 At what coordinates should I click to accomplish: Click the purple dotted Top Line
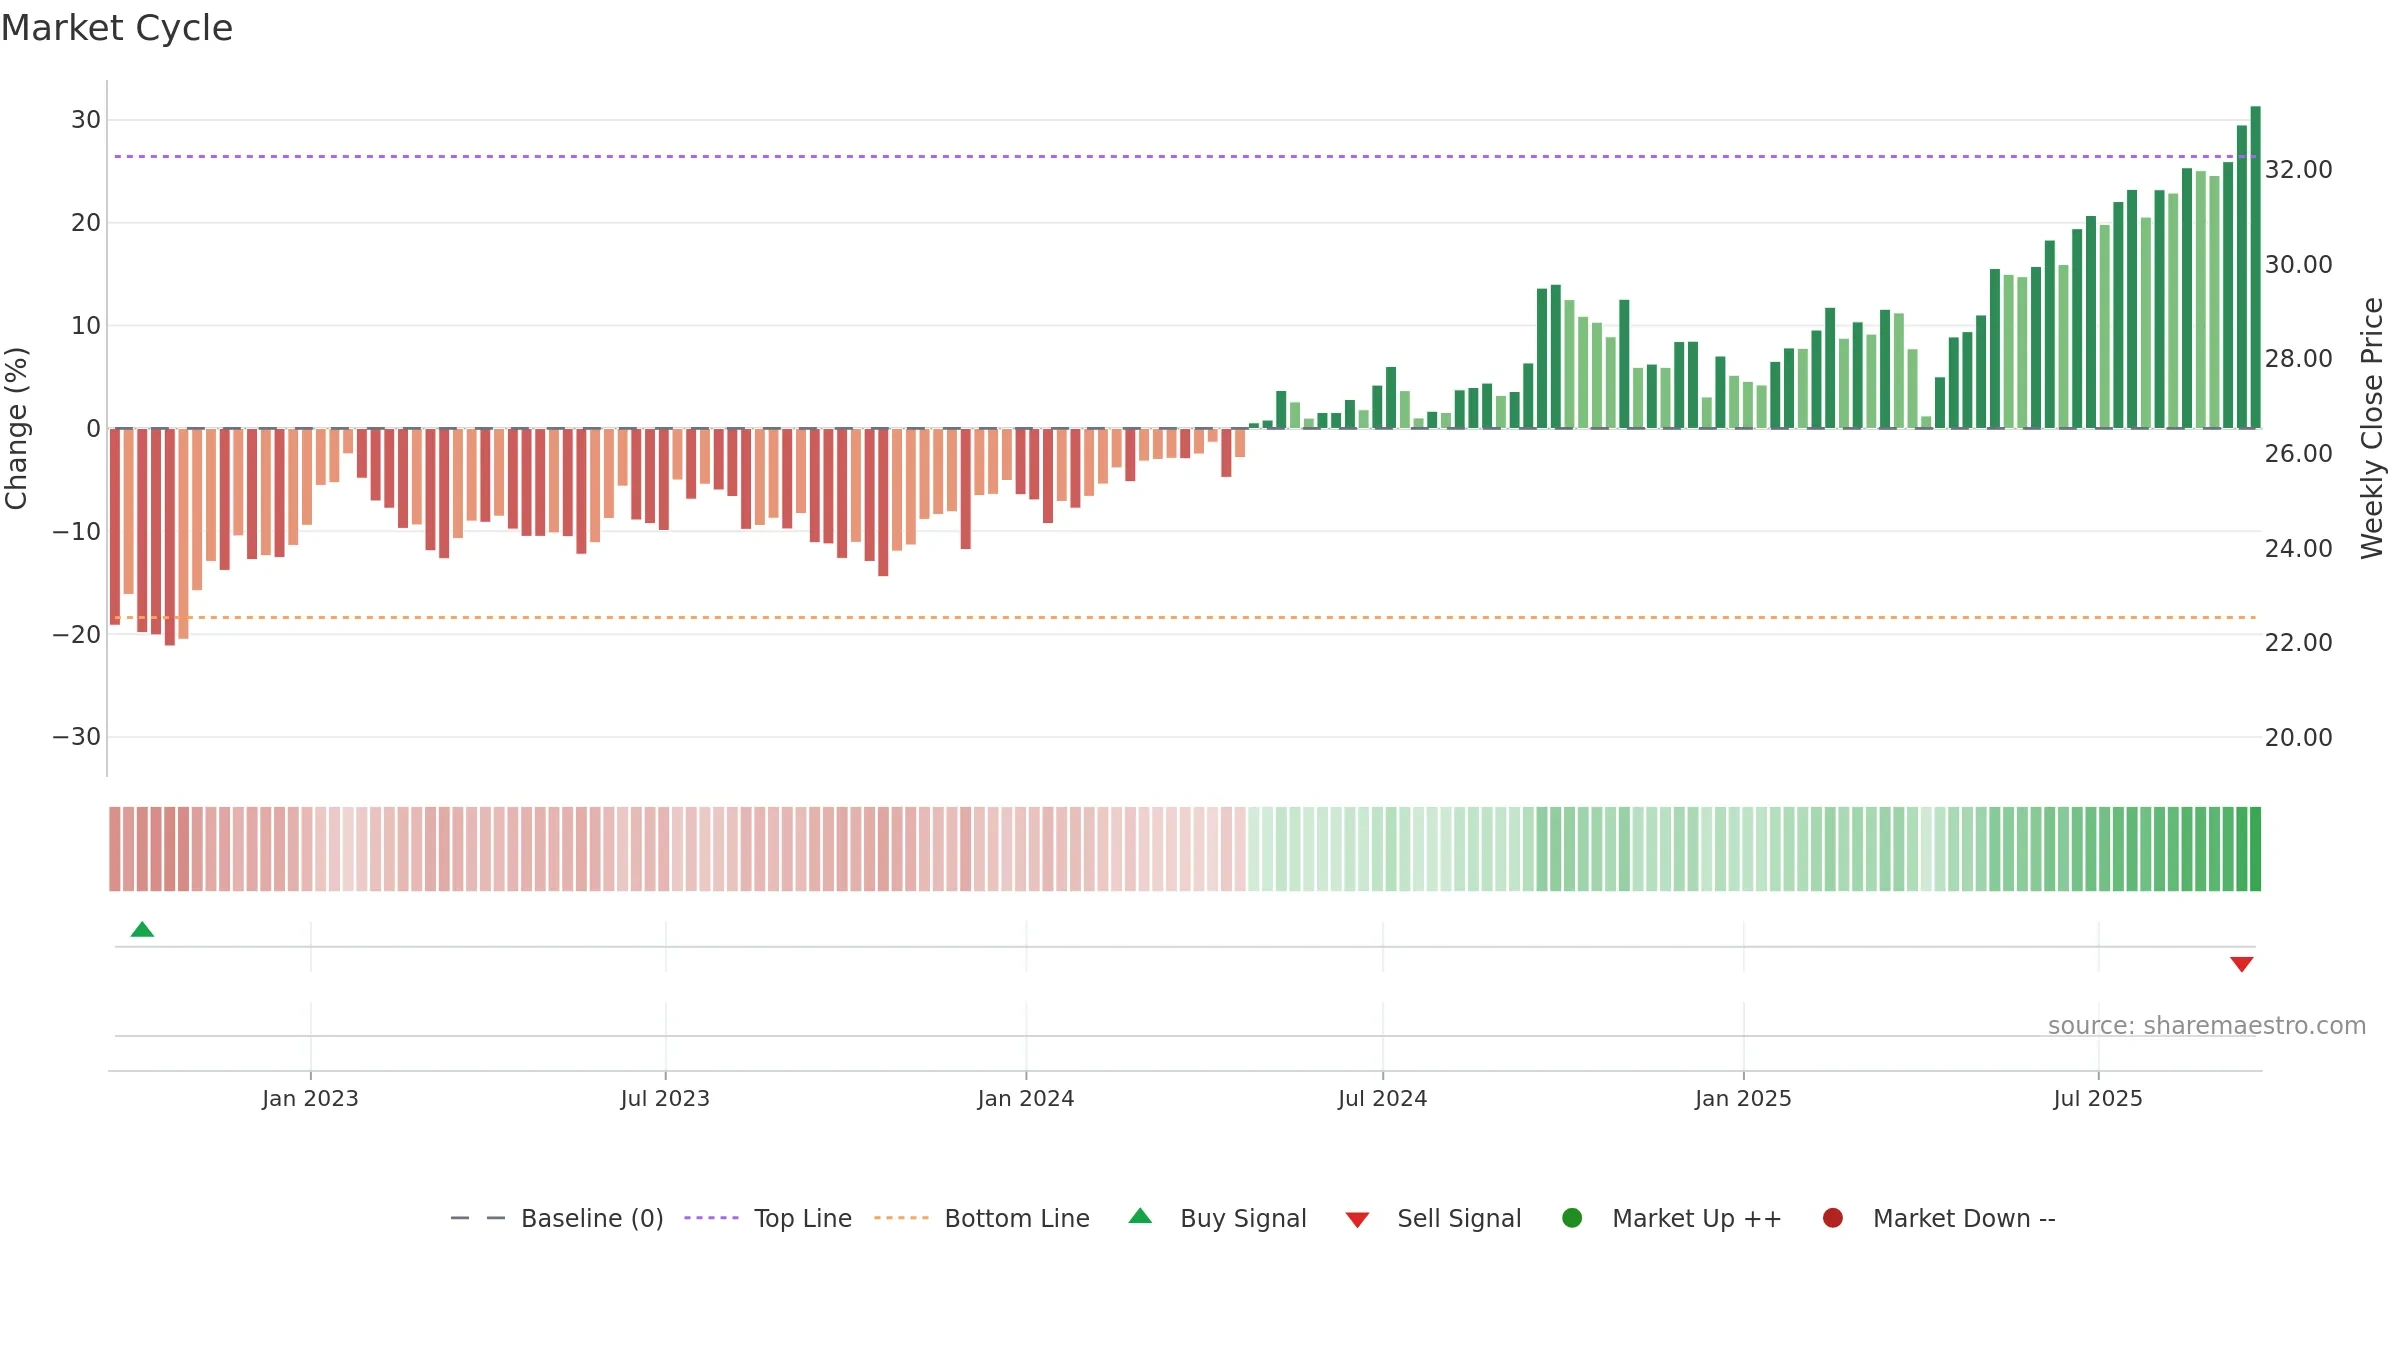[1185, 156]
